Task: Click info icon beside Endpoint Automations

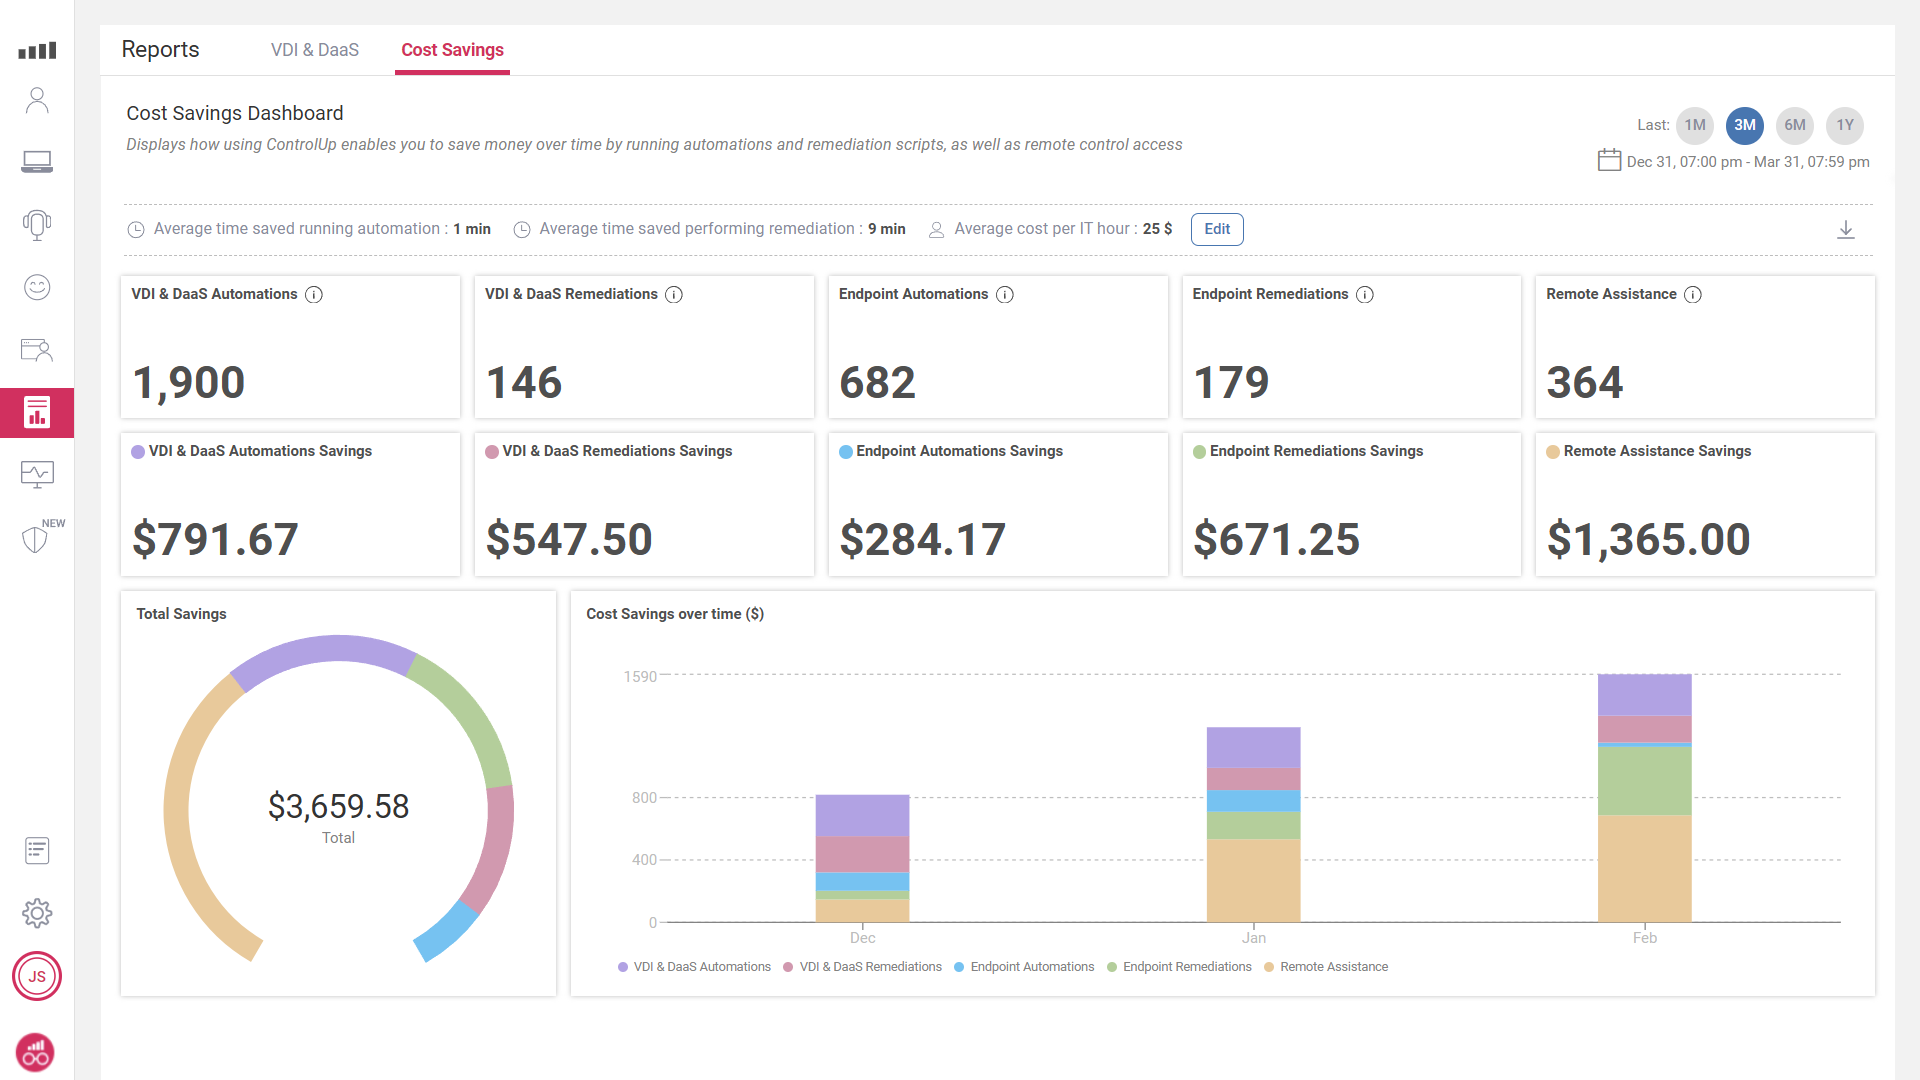Action: pyautogui.click(x=1005, y=294)
